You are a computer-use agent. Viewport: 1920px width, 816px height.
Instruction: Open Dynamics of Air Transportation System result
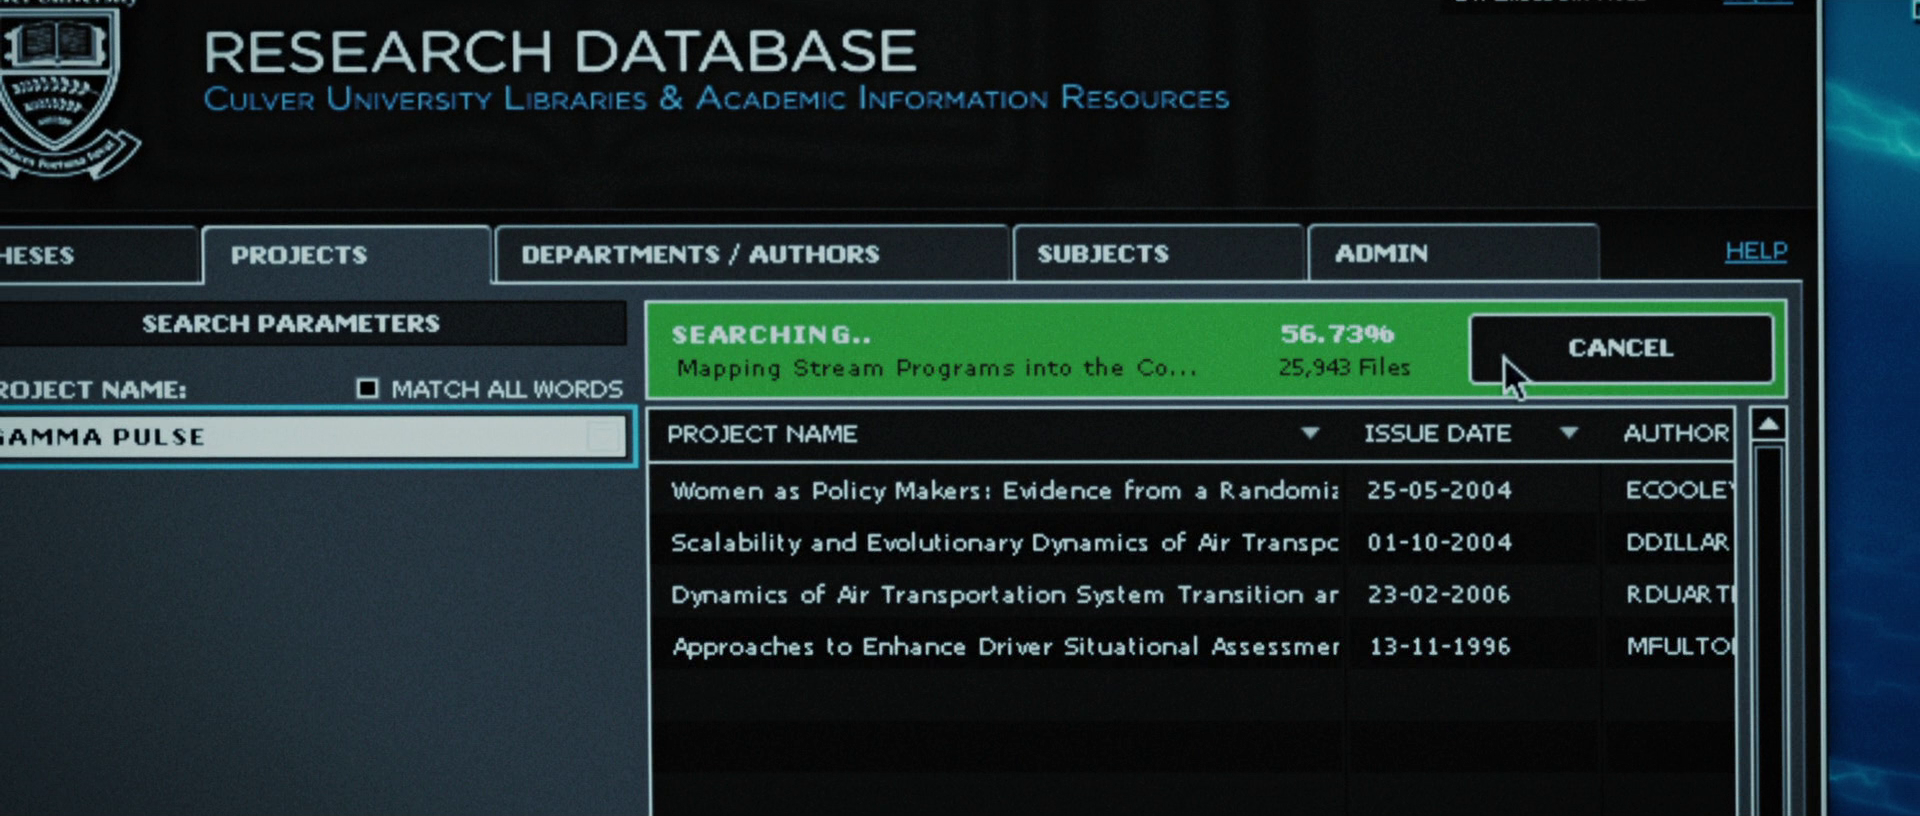point(1003,594)
